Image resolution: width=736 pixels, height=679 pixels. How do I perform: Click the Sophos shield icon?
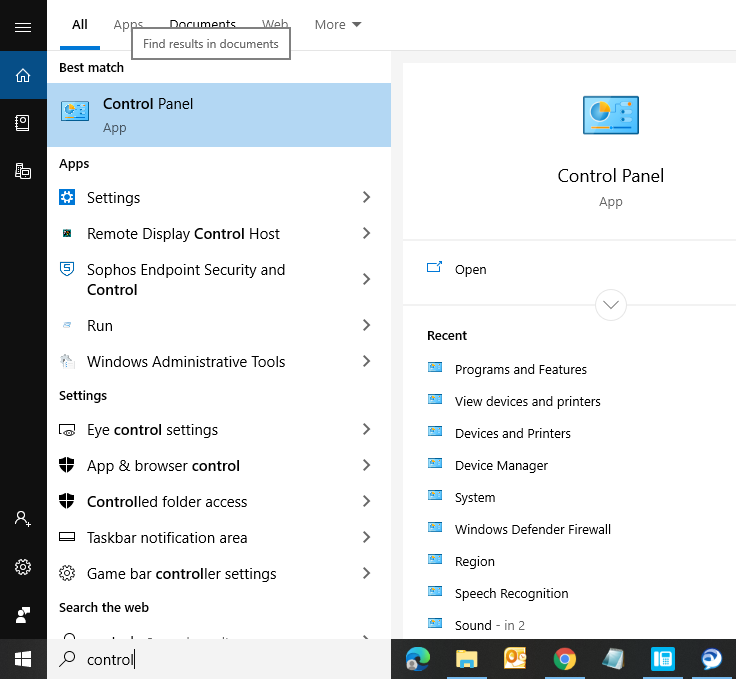(x=67, y=269)
